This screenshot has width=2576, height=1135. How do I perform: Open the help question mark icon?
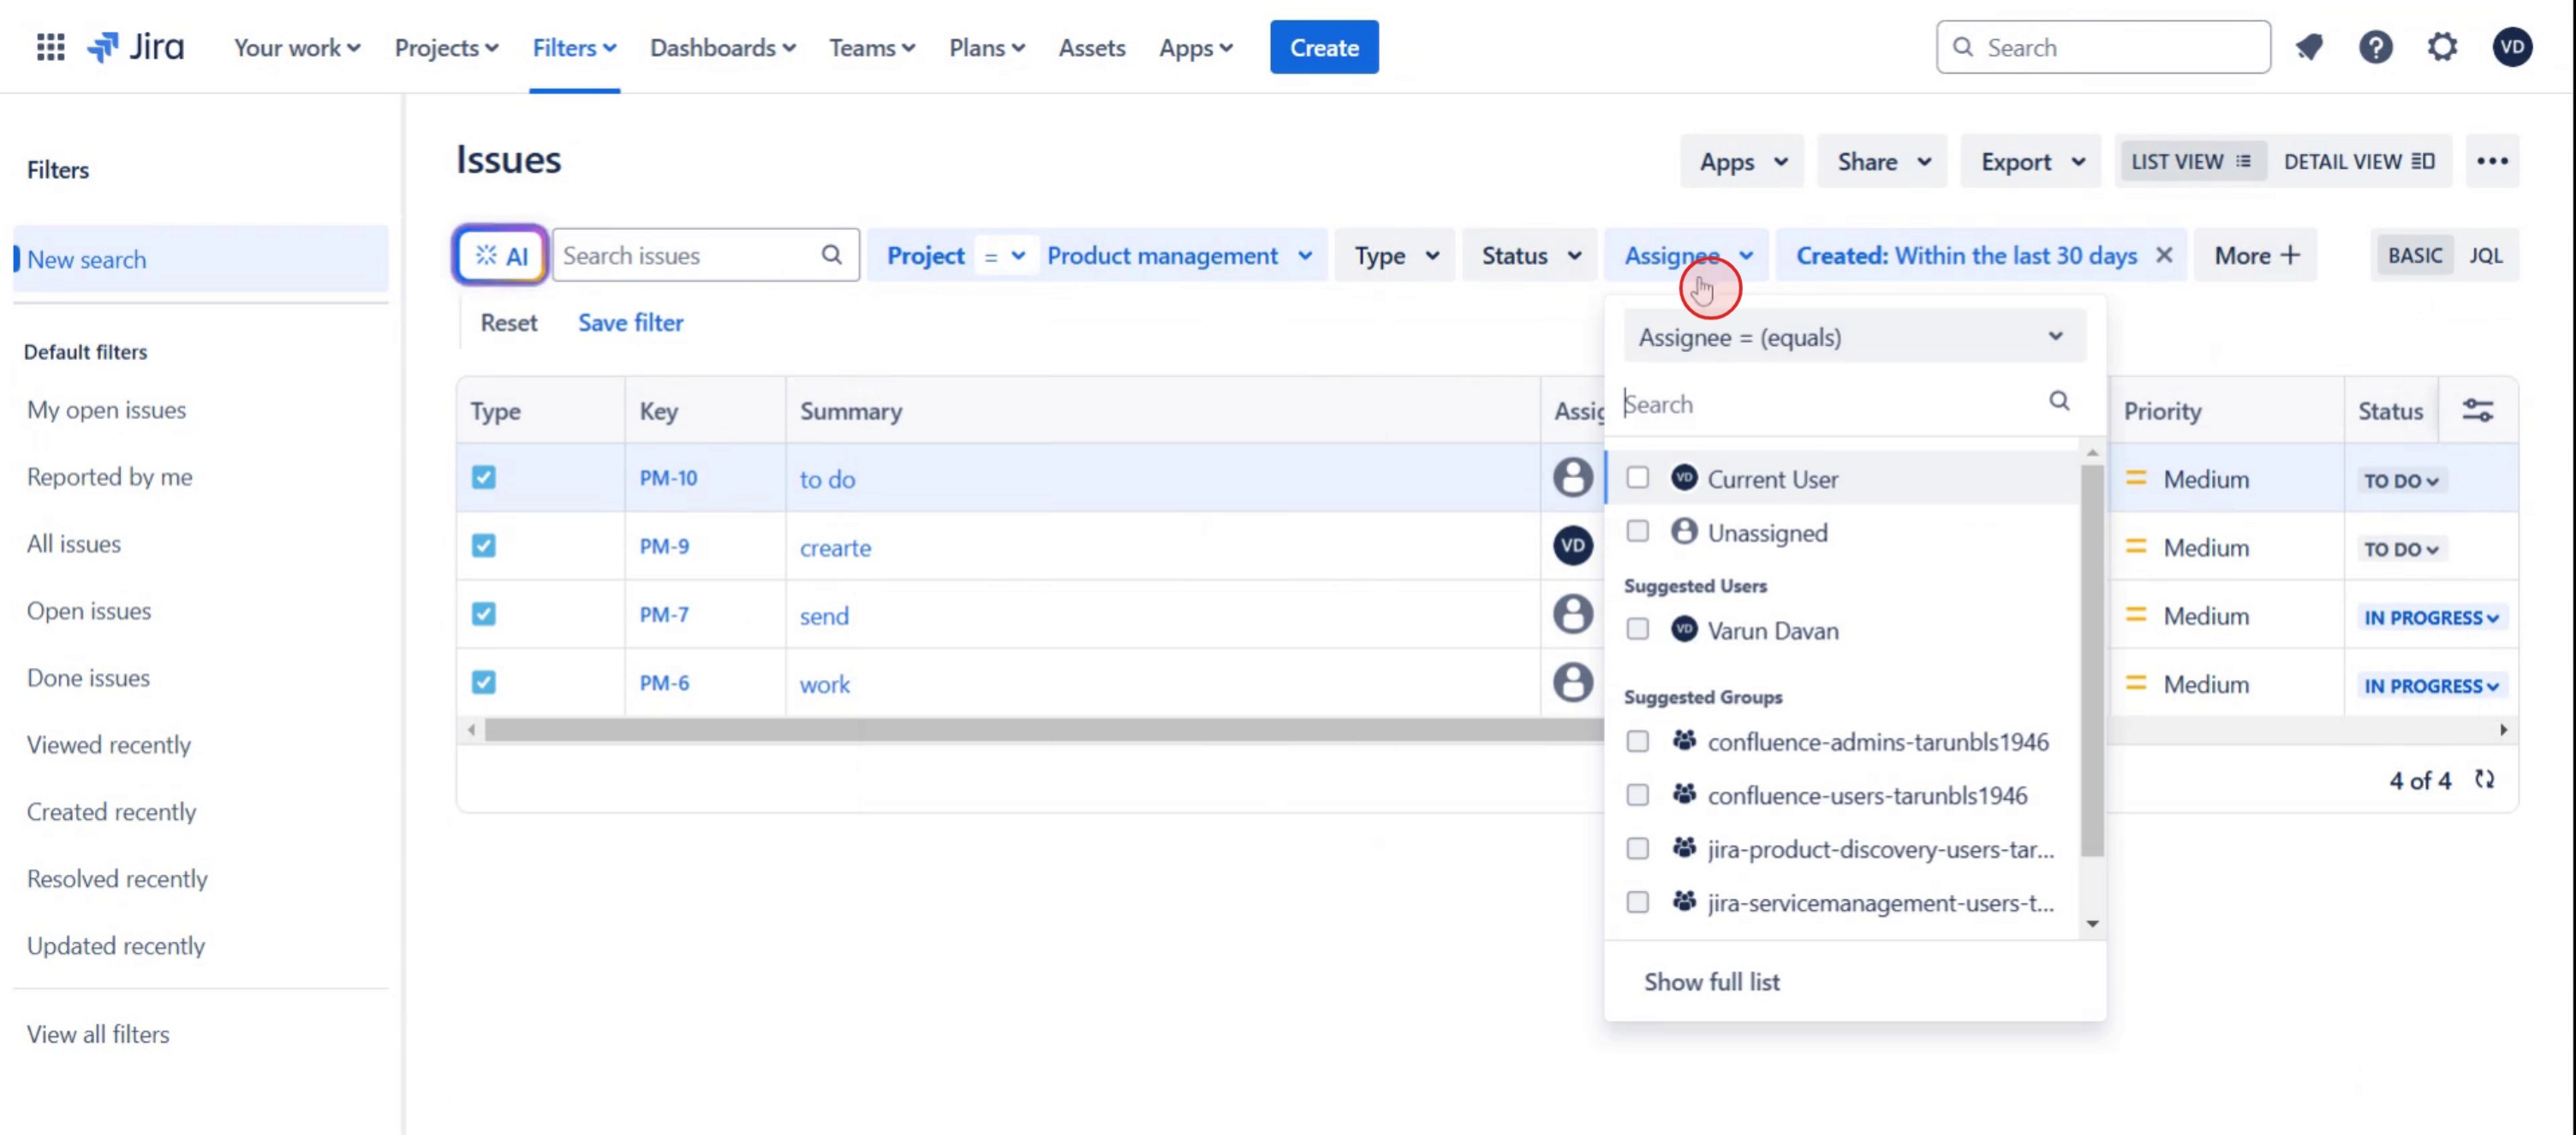pyautogui.click(x=2375, y=47)
